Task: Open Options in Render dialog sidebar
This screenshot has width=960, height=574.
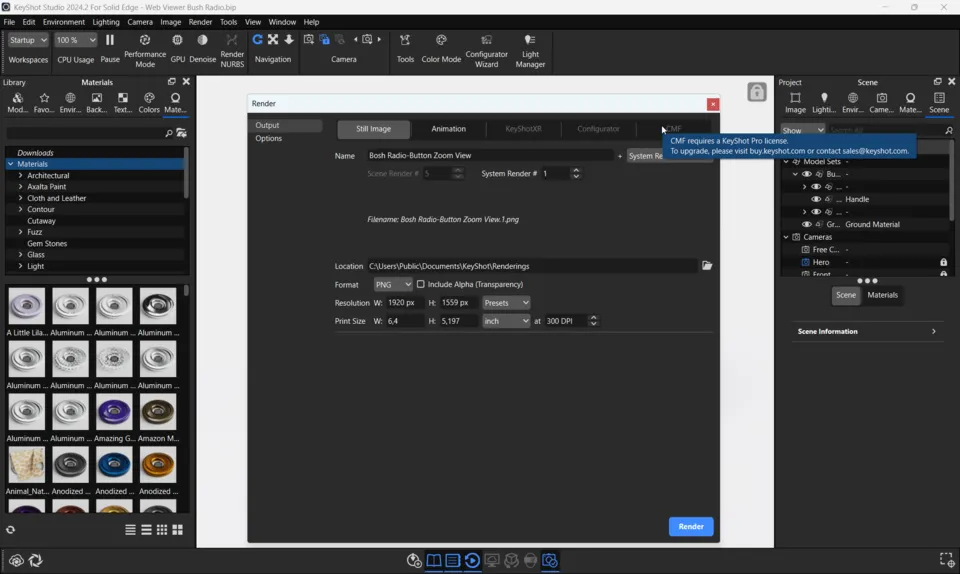Action: coord(268,138)
